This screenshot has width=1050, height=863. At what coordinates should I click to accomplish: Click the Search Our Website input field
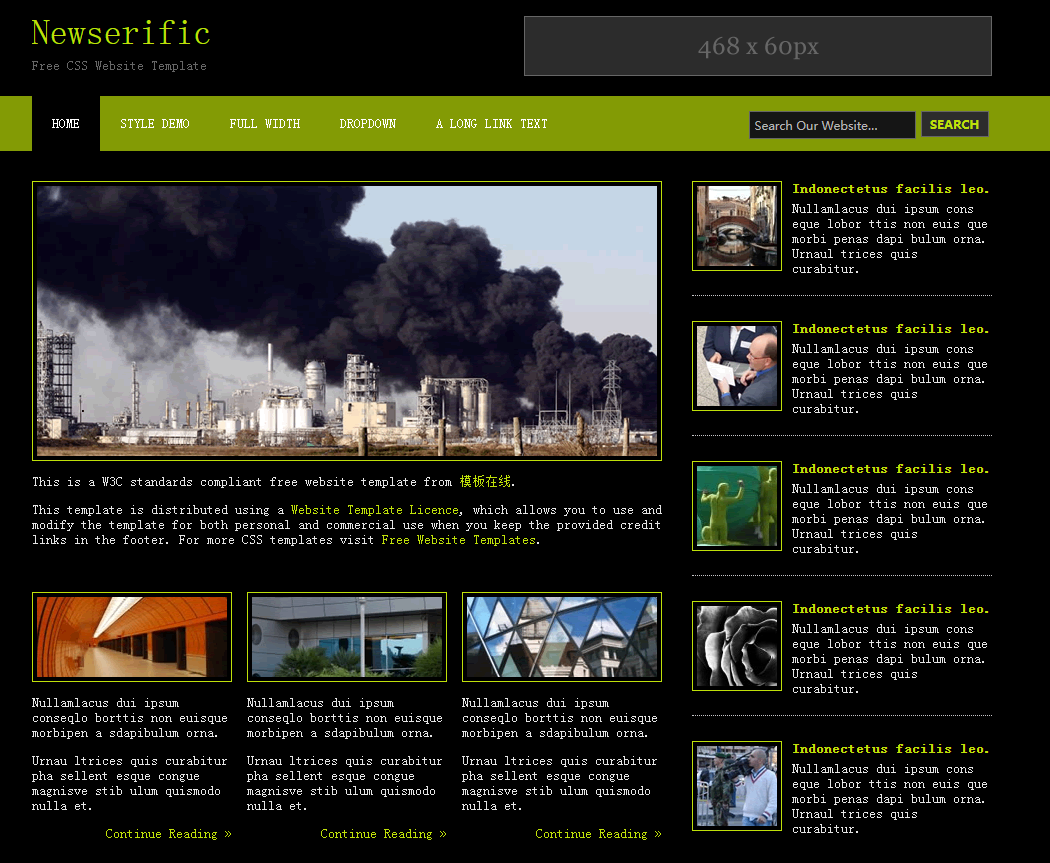(832, 125)
